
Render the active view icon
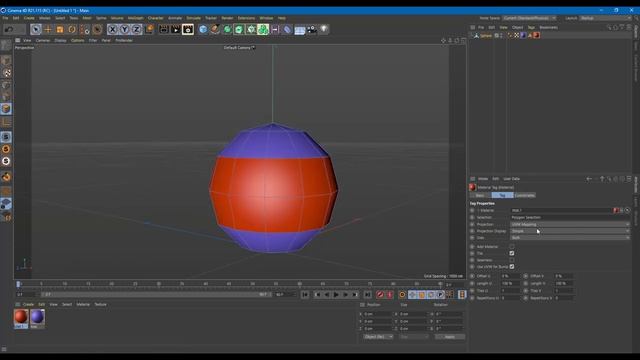point(164,29)
